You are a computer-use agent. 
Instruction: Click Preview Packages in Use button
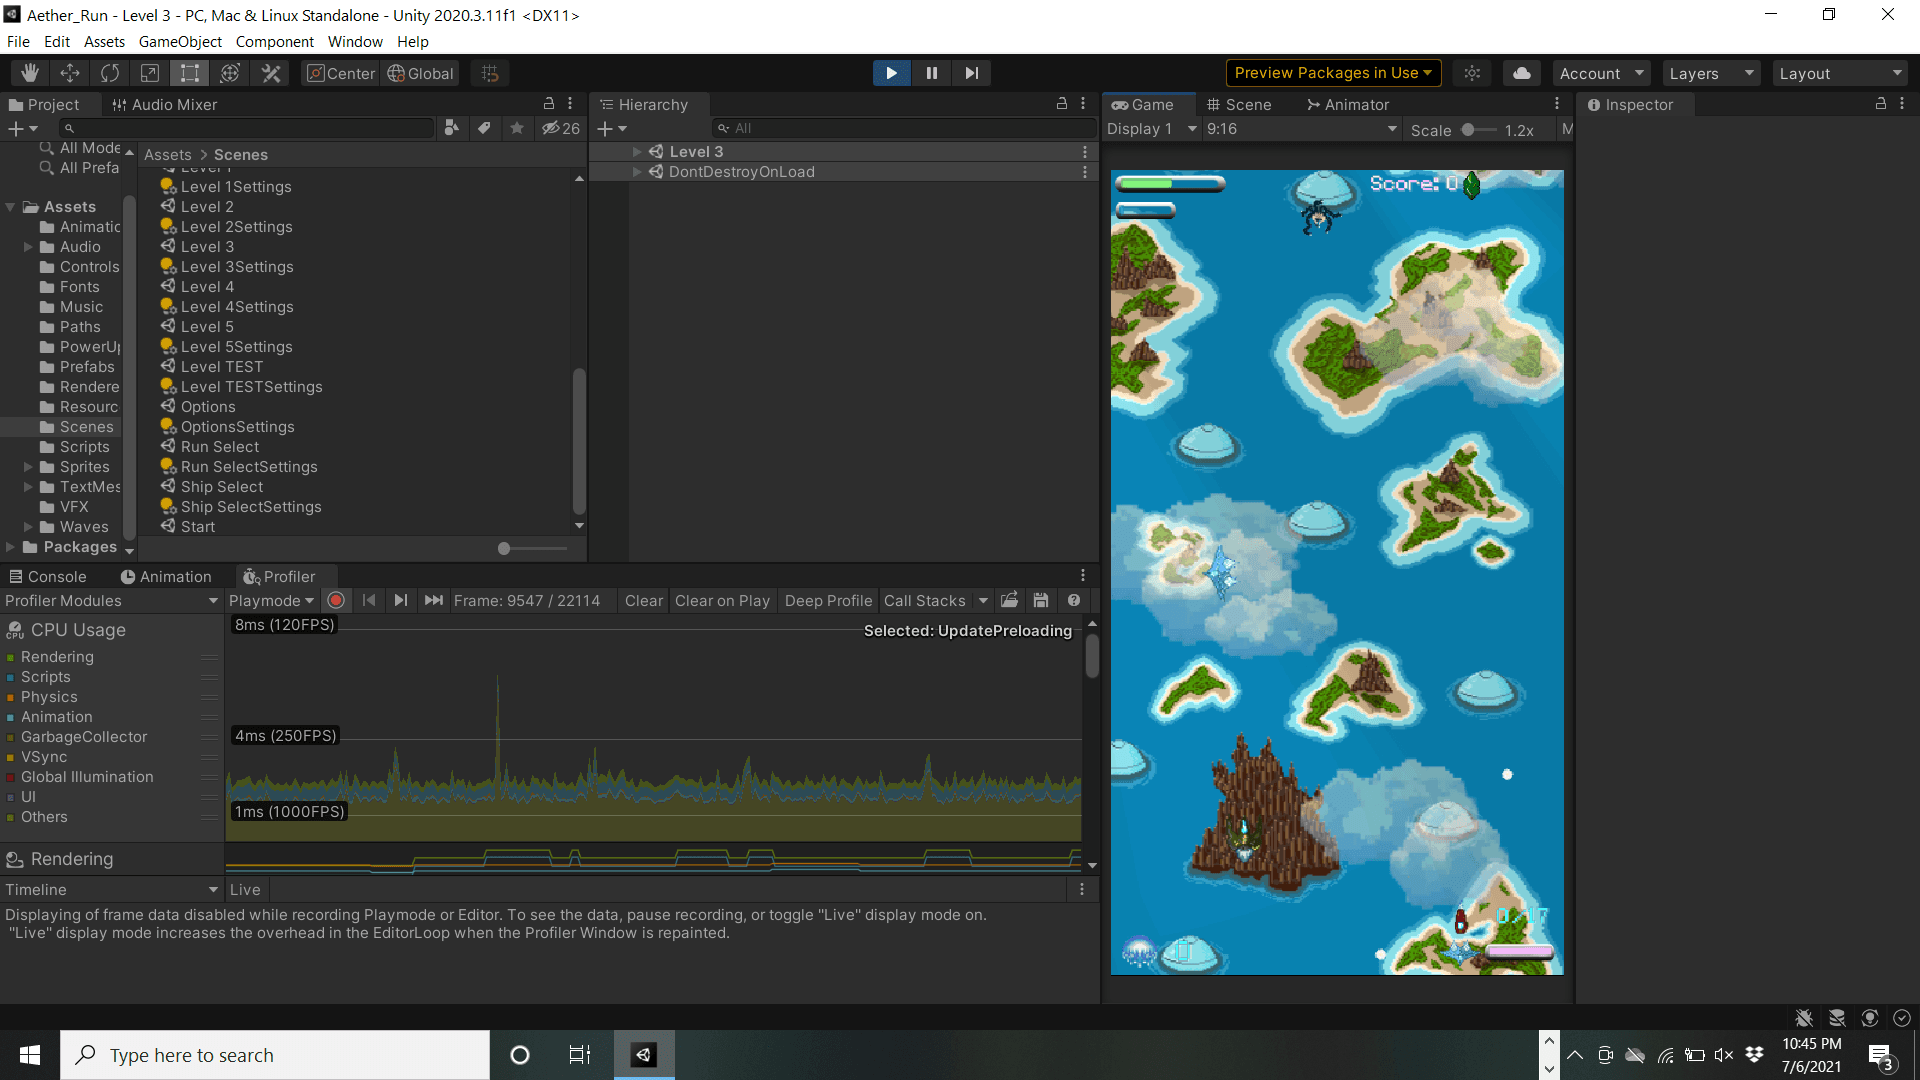click(x=1333, y=73)
